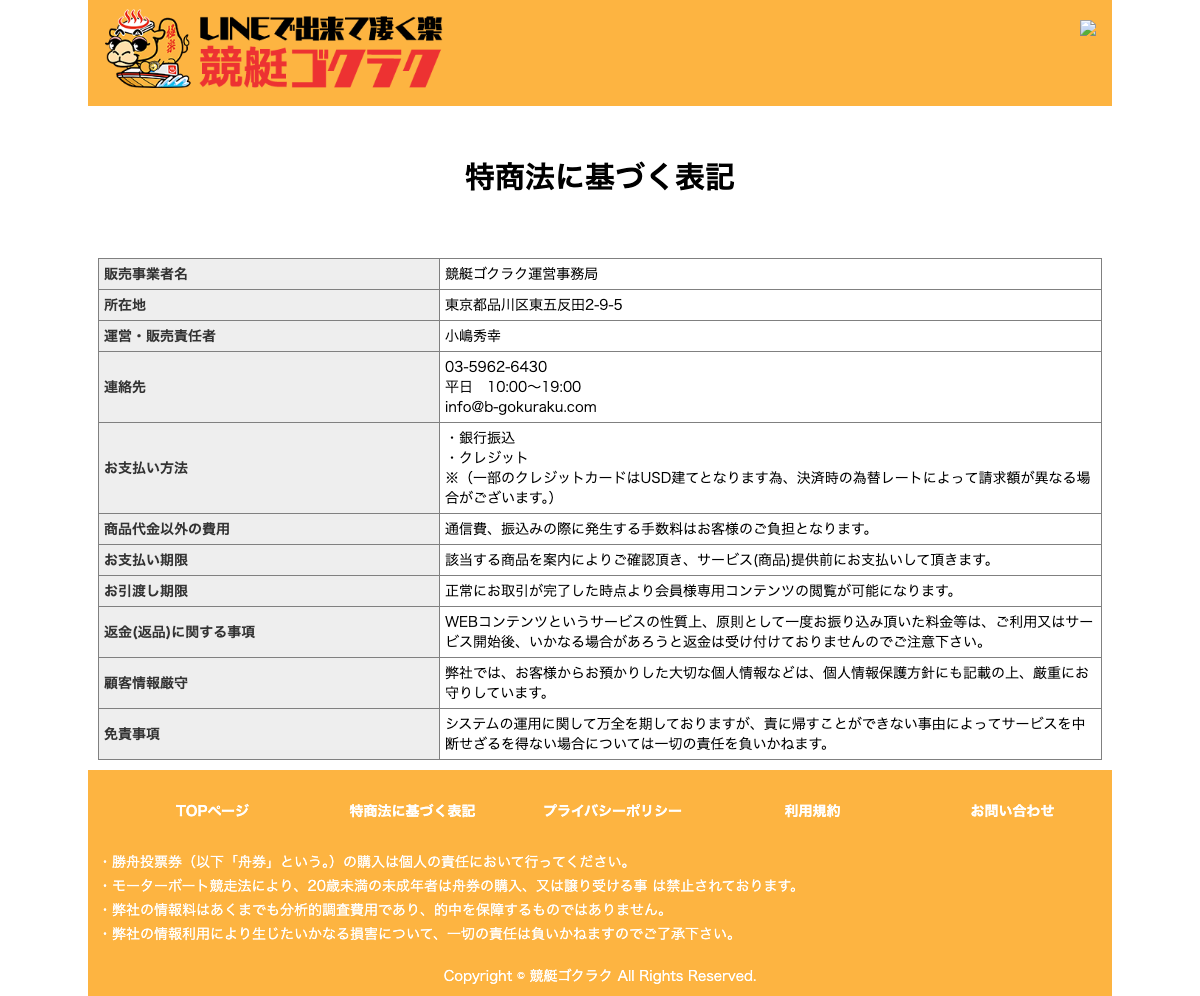
Task: Click footer note about いかなる損害
Action: 418,934
